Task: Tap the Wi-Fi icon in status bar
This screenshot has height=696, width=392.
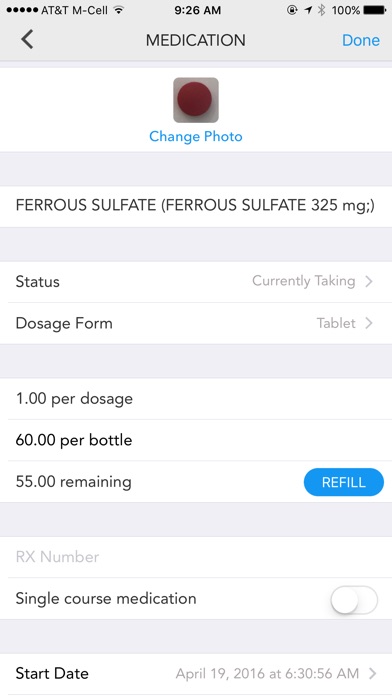Action: click(119, 10)
